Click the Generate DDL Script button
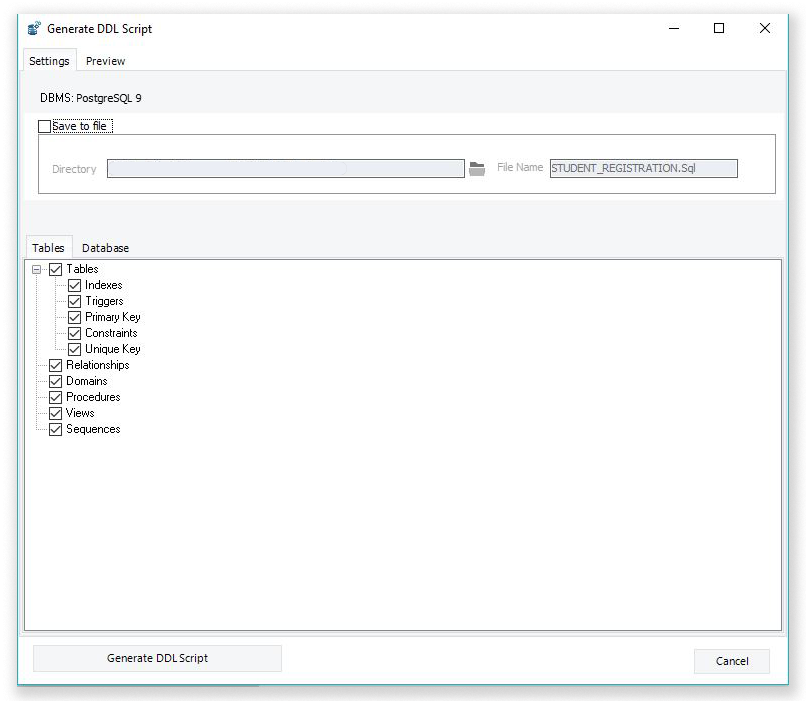Image resolution: width=806 pixels, height=701 pixels. (x=157, y=658)
